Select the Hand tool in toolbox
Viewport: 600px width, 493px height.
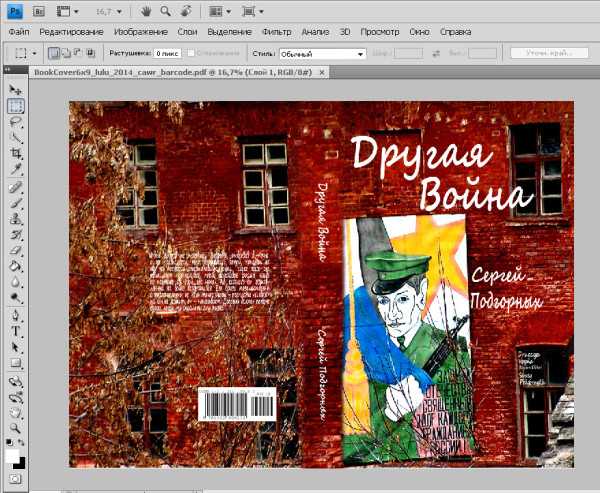(16, 413)
